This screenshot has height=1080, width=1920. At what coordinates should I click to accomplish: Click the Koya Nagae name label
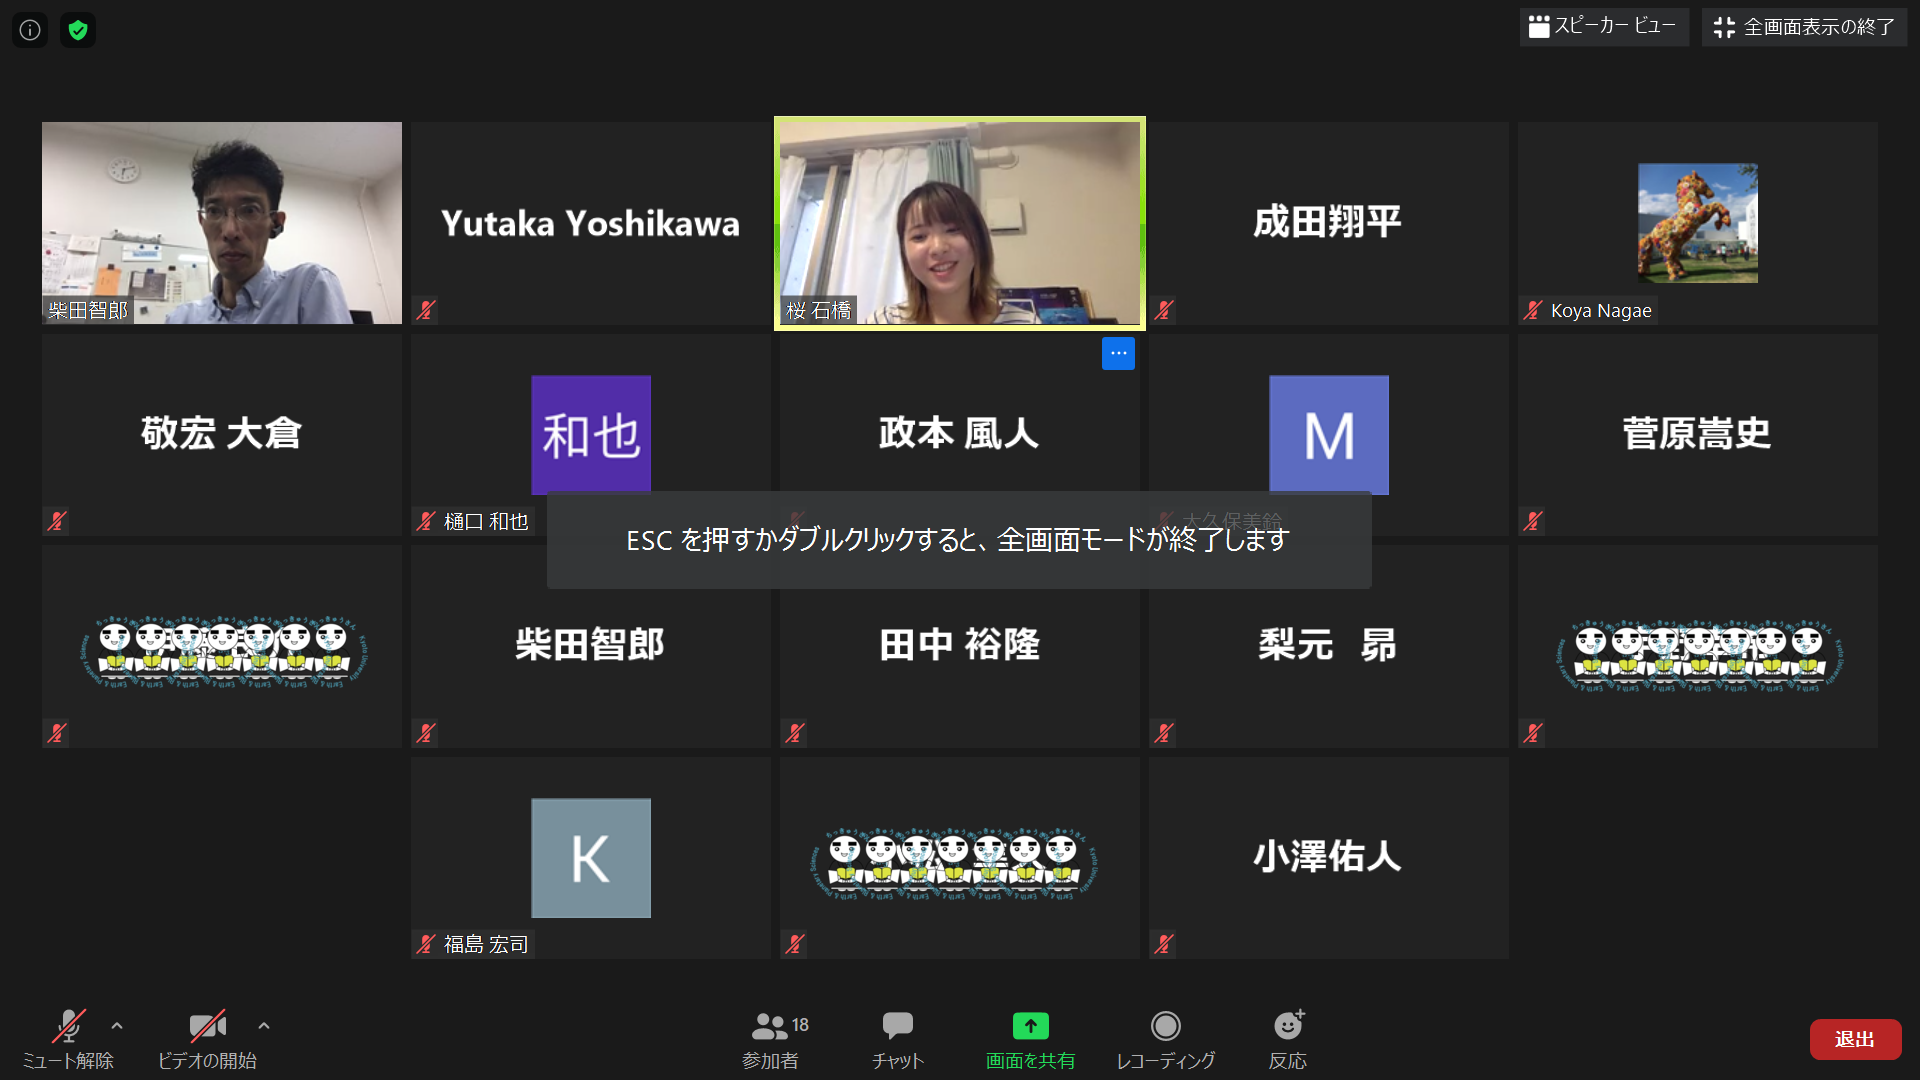(x=1601, y=311)
